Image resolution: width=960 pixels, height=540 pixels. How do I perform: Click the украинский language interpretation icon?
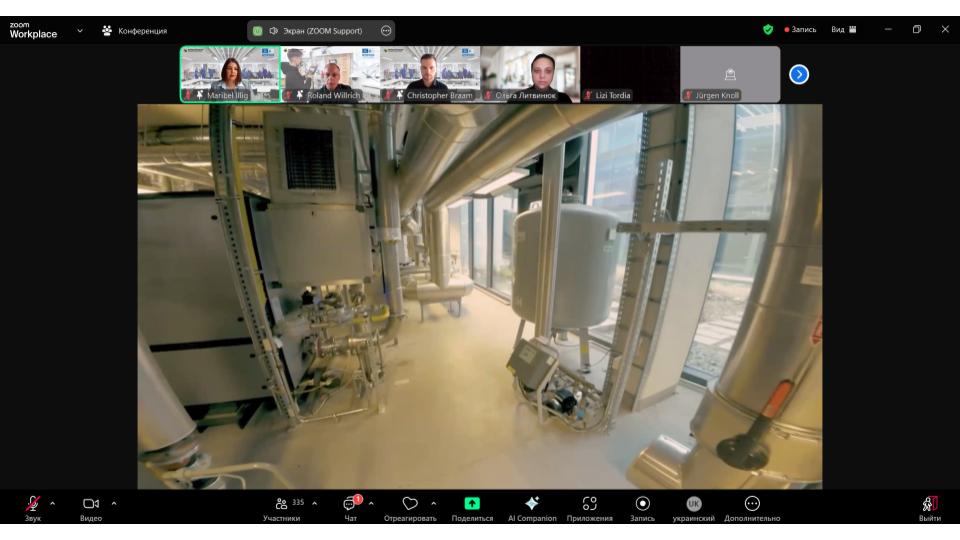coord(693,504)
